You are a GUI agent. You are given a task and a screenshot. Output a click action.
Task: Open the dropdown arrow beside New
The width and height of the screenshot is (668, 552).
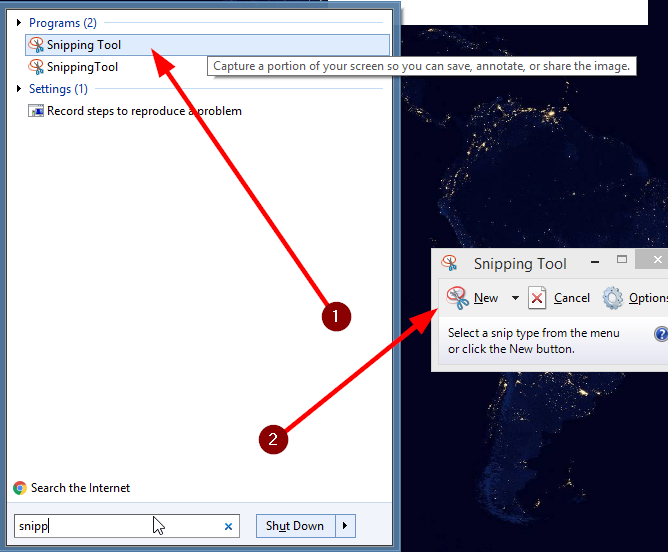[x=515, y=298]
